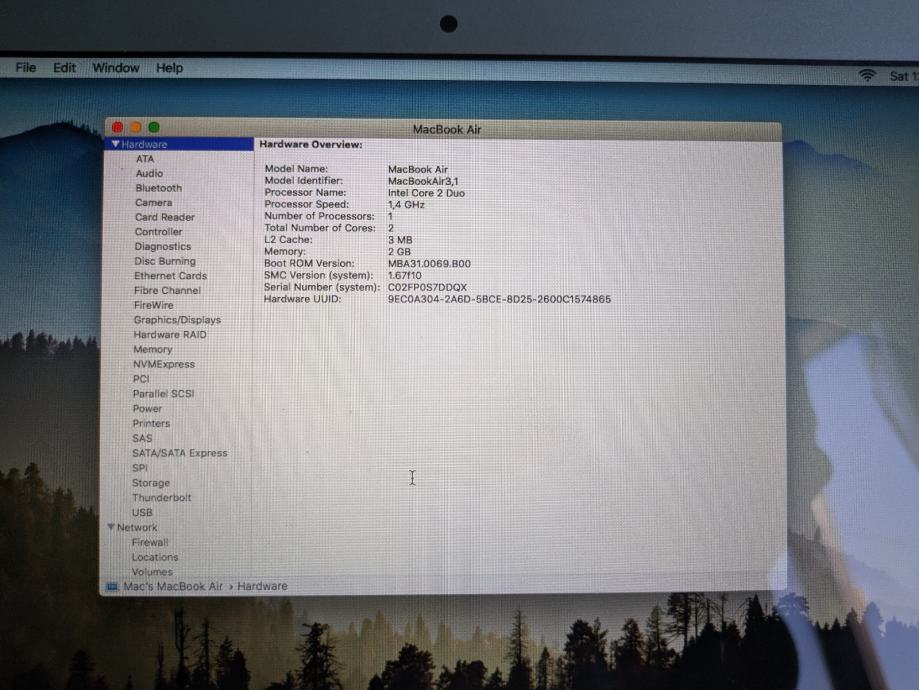Click the Serial Number (system) label
Screen dimensions: 919x690
pyautogui.click(x=322, y=287)
